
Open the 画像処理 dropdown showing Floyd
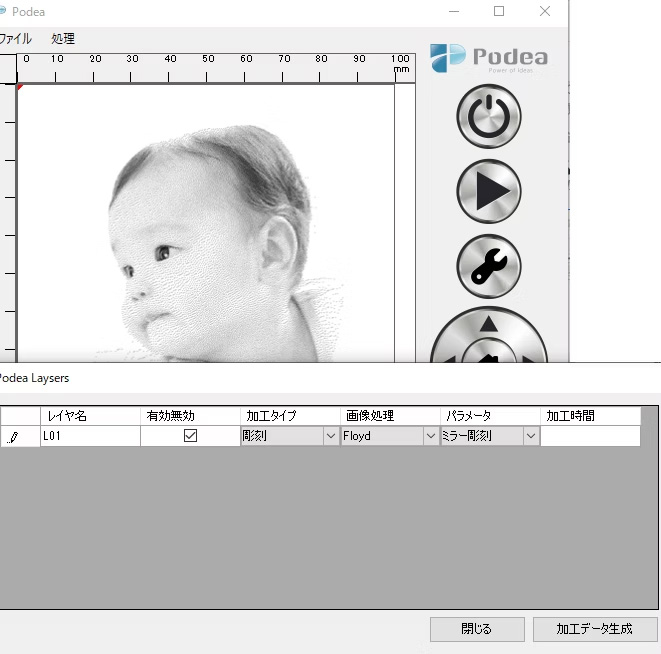[x=430, y=437]
